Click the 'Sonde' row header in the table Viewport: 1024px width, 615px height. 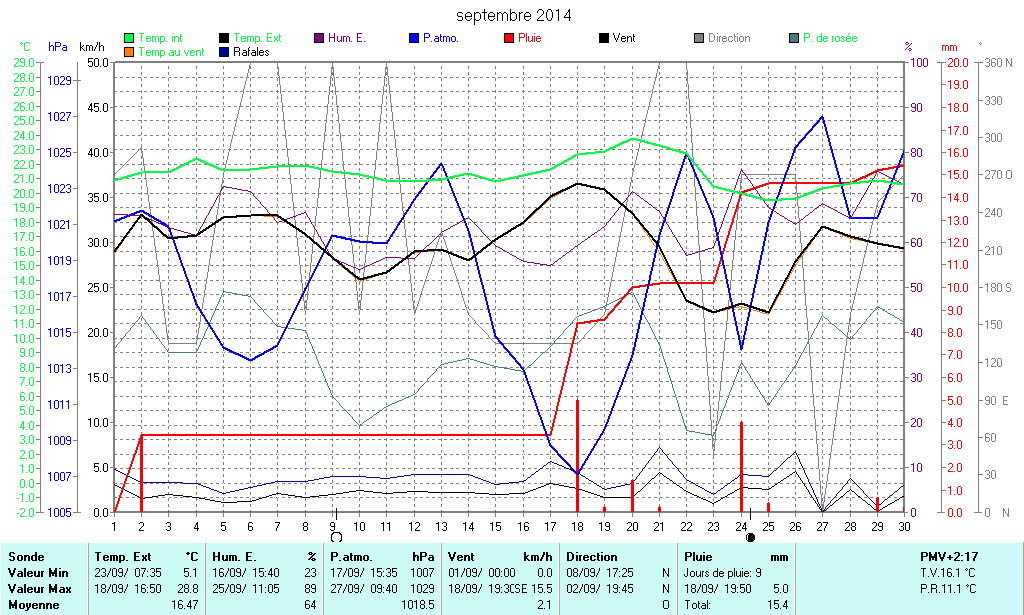pos(26,557)
